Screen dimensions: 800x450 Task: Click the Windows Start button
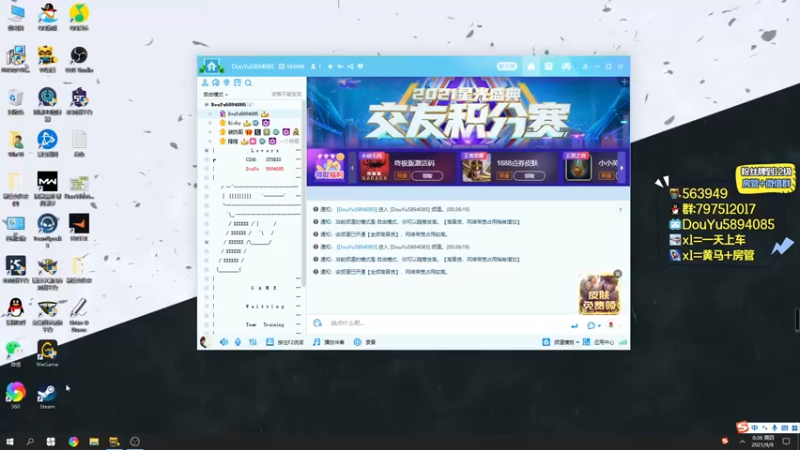(x=9, y=441)
